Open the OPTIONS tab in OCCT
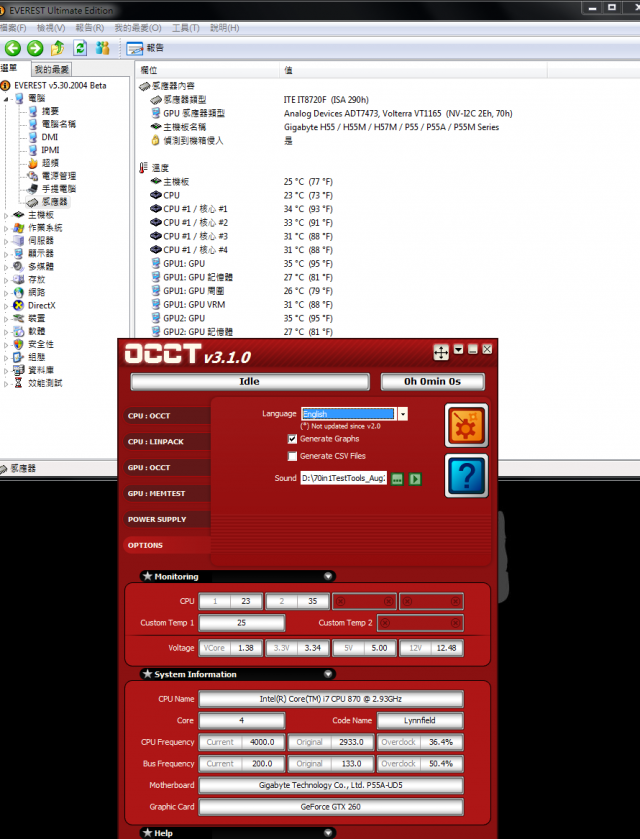 pyautogui.click(x=168, y=545)
